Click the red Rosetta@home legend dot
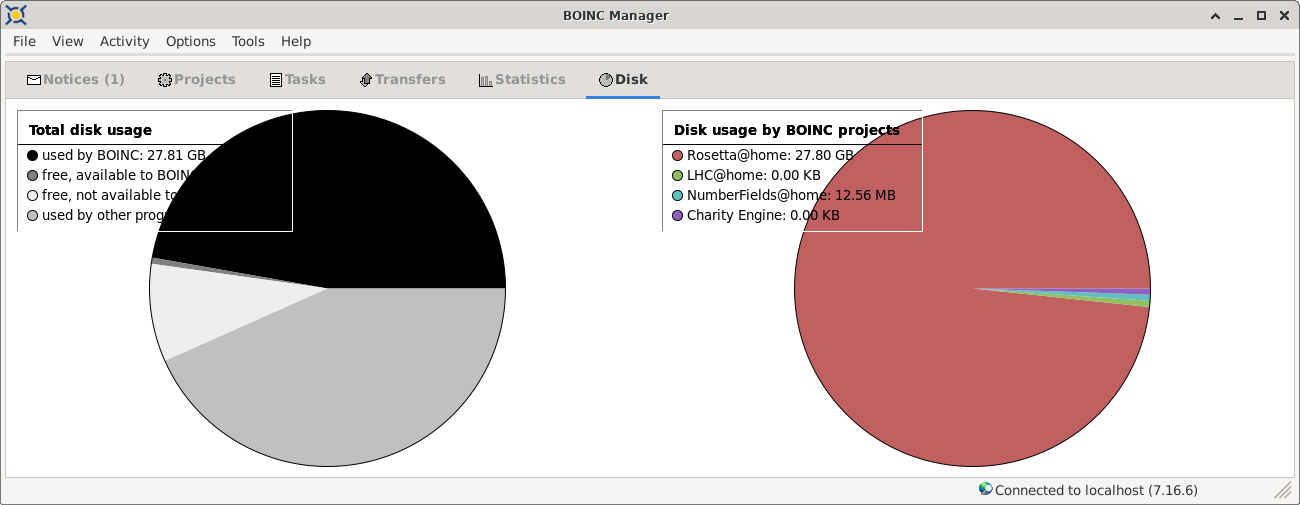The width and height of the screenshot is (1300, 505). coord(677,155)
